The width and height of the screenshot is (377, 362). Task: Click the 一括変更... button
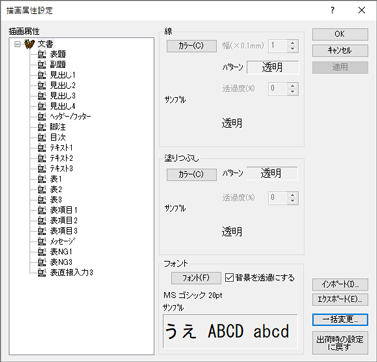(x=340, y=320)
